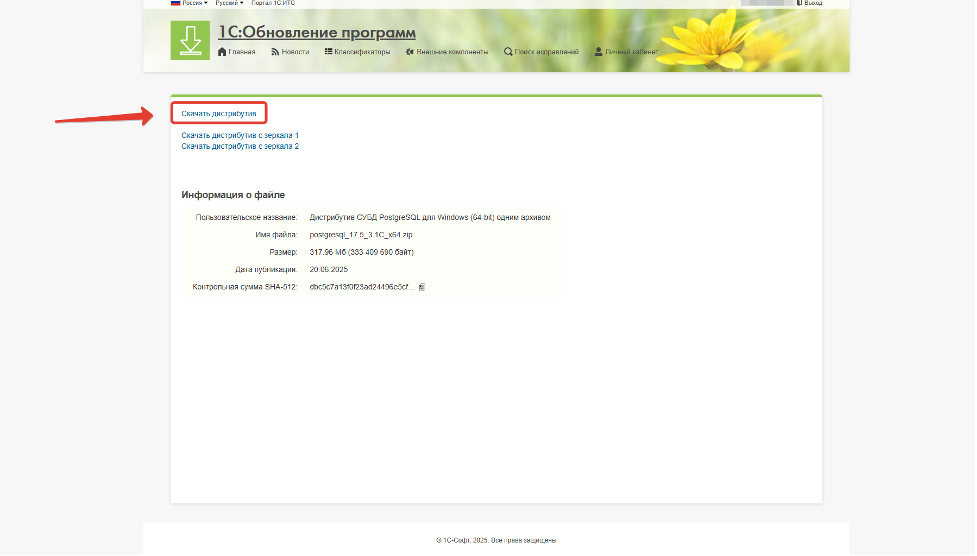Click the Russian flag icon

pos(175,3)
